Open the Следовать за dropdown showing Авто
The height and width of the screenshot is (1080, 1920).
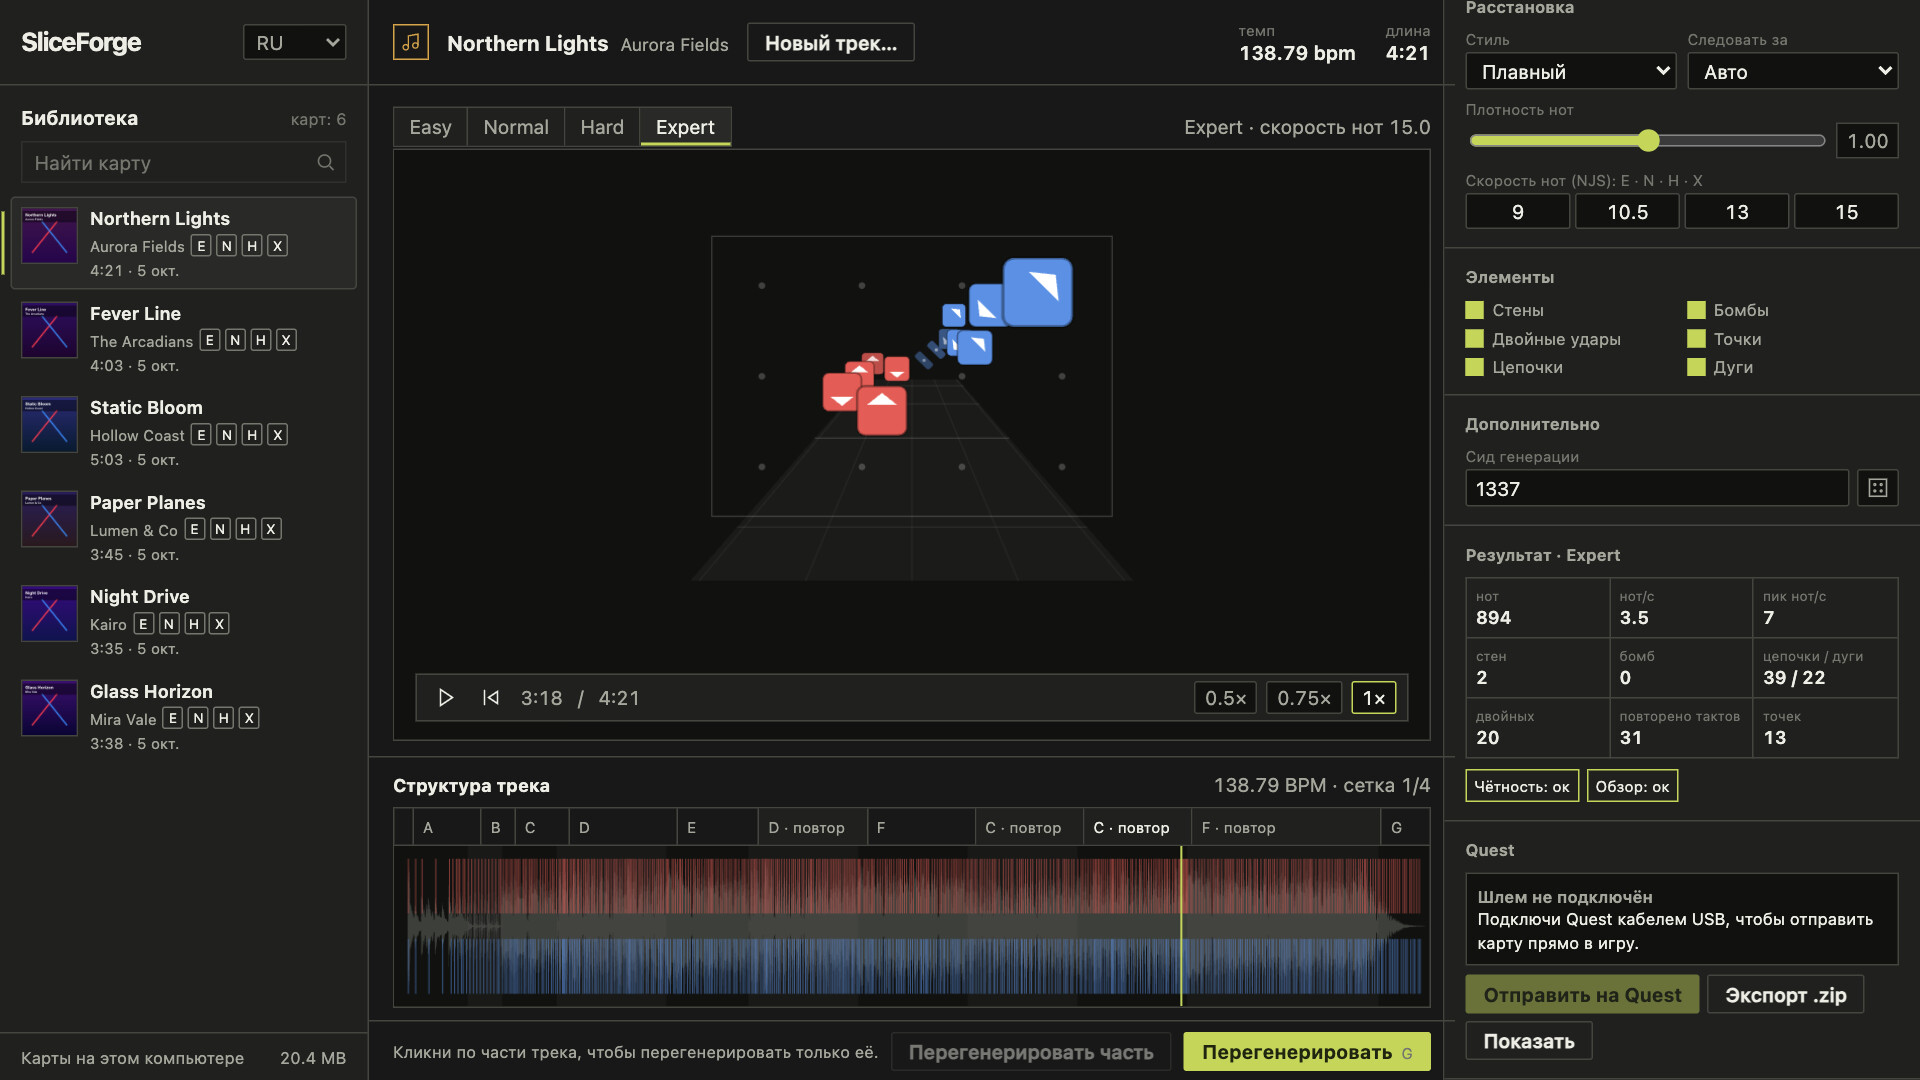(x=1793, y=71)
